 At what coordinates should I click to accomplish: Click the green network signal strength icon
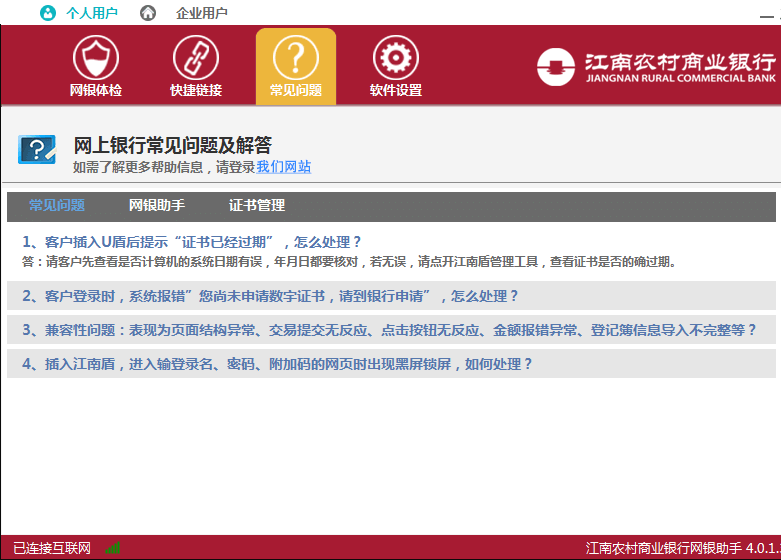click(113, 548)
